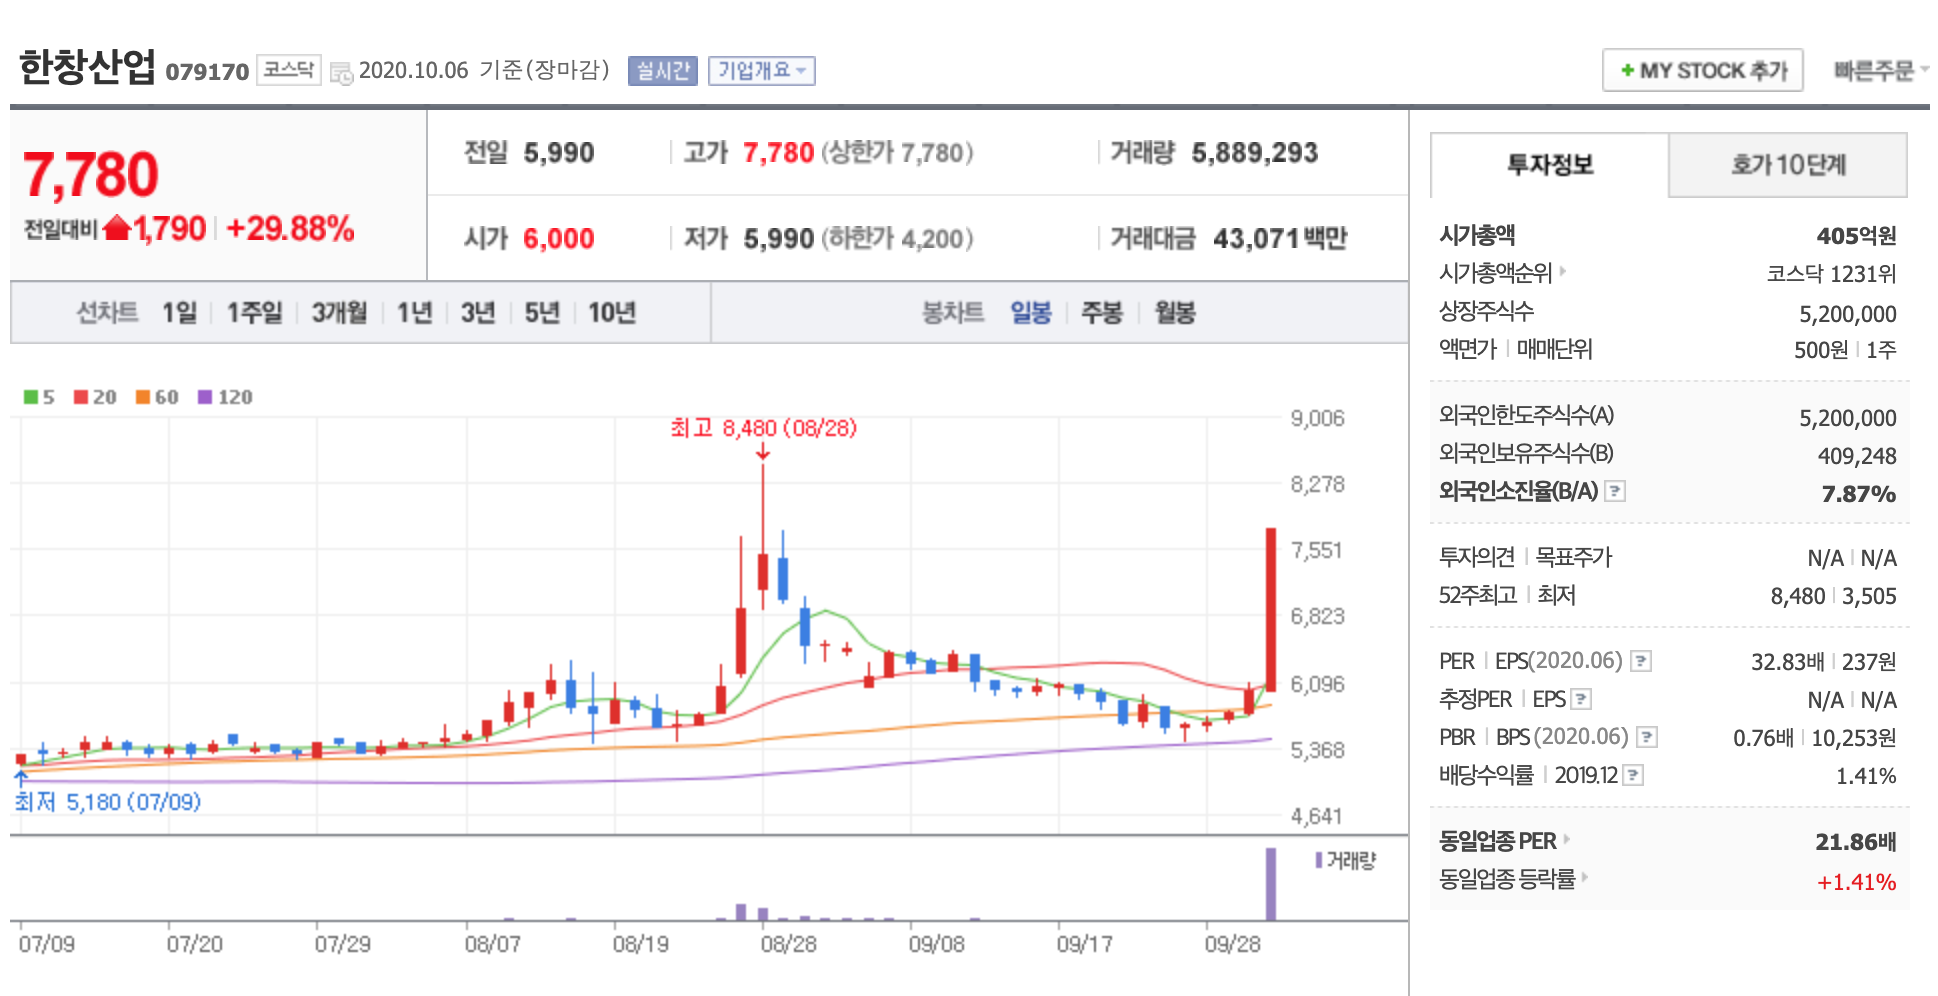Click the 상장주식수 value 5,200,000
1938x996 pixels.
(1848, 314)
